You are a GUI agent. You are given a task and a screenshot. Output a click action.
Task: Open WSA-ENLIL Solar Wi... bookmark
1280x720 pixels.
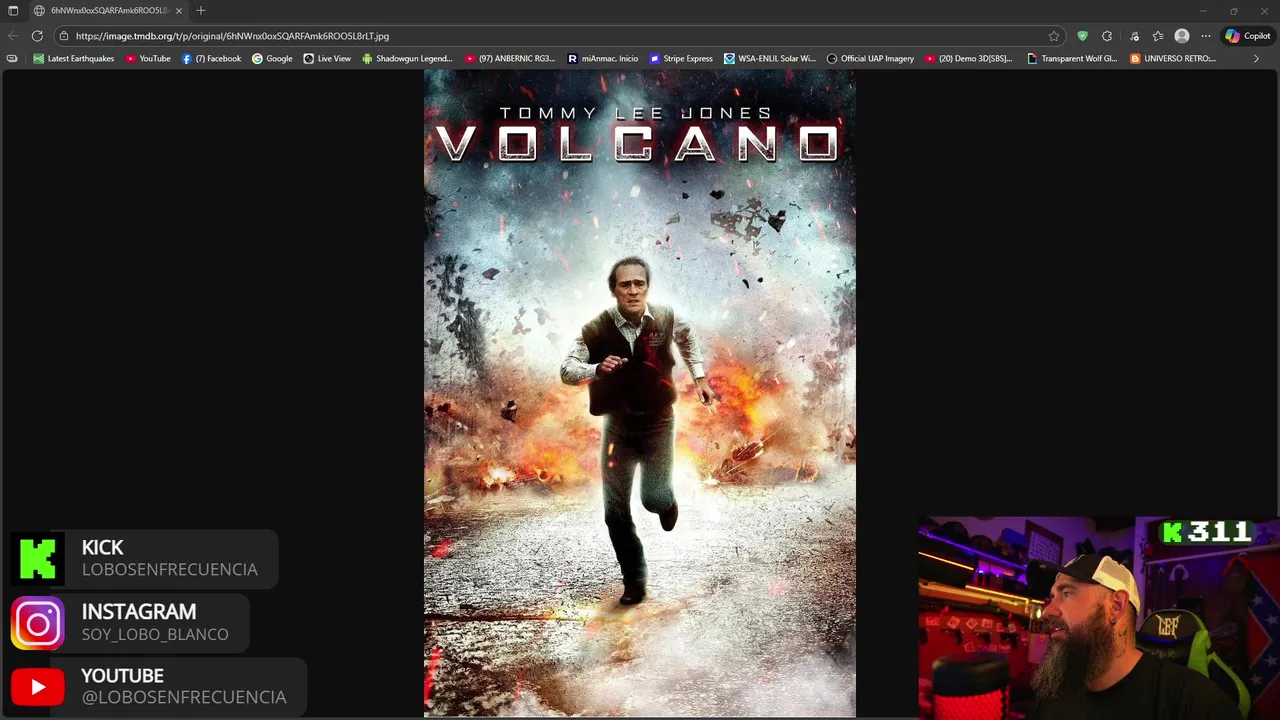click(770, 59)
